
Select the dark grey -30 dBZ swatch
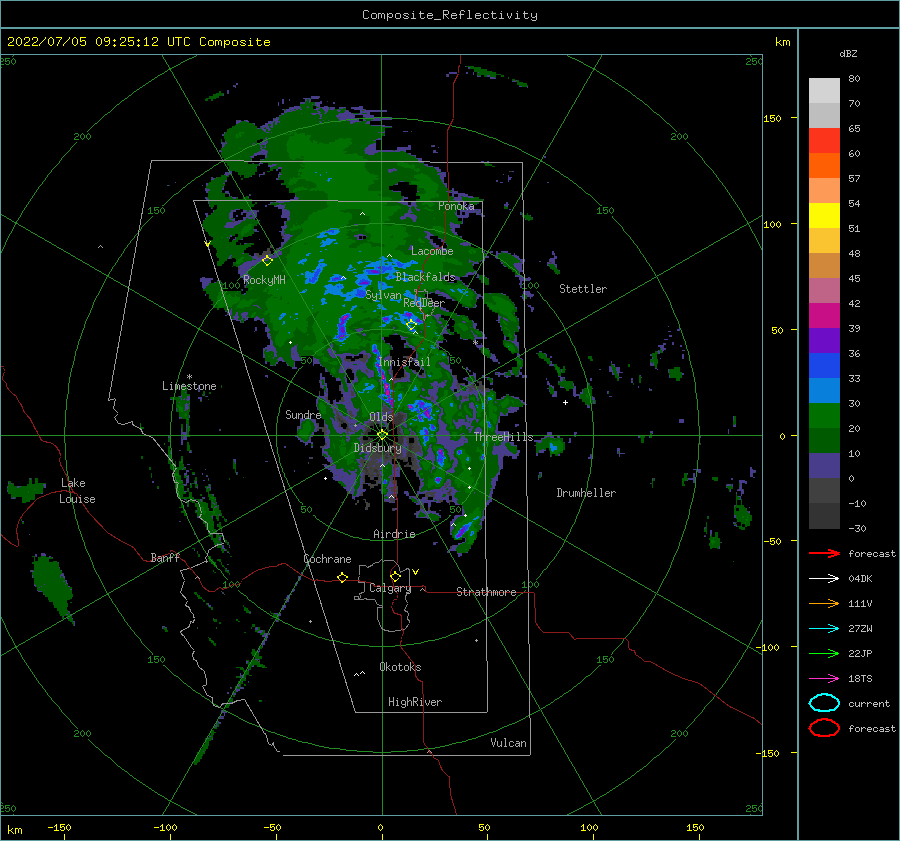[824, 516]
